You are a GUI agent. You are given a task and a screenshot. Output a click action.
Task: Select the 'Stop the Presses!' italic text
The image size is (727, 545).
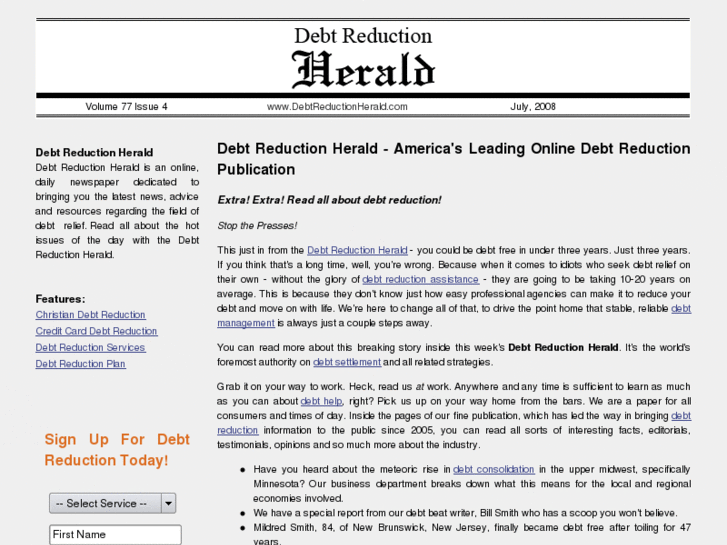(257, 226)
